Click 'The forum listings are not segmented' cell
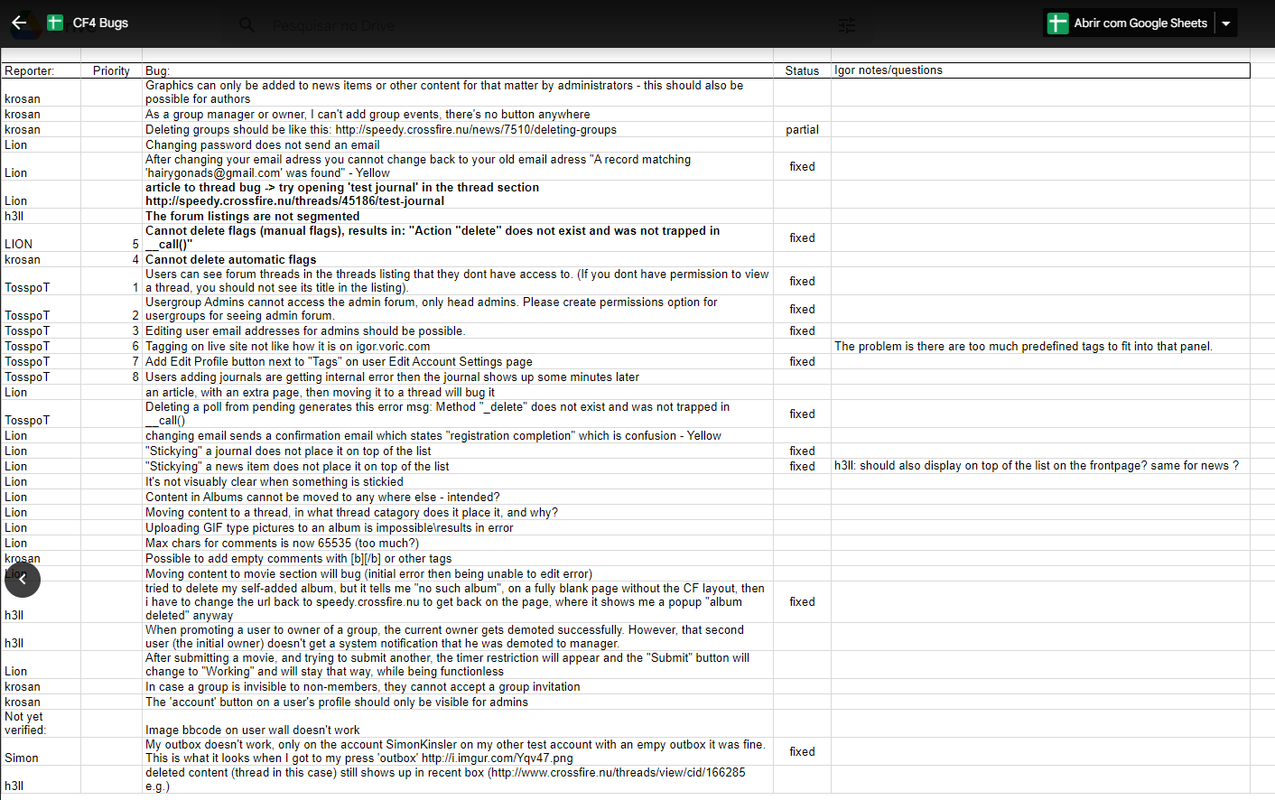 point(458,216)
